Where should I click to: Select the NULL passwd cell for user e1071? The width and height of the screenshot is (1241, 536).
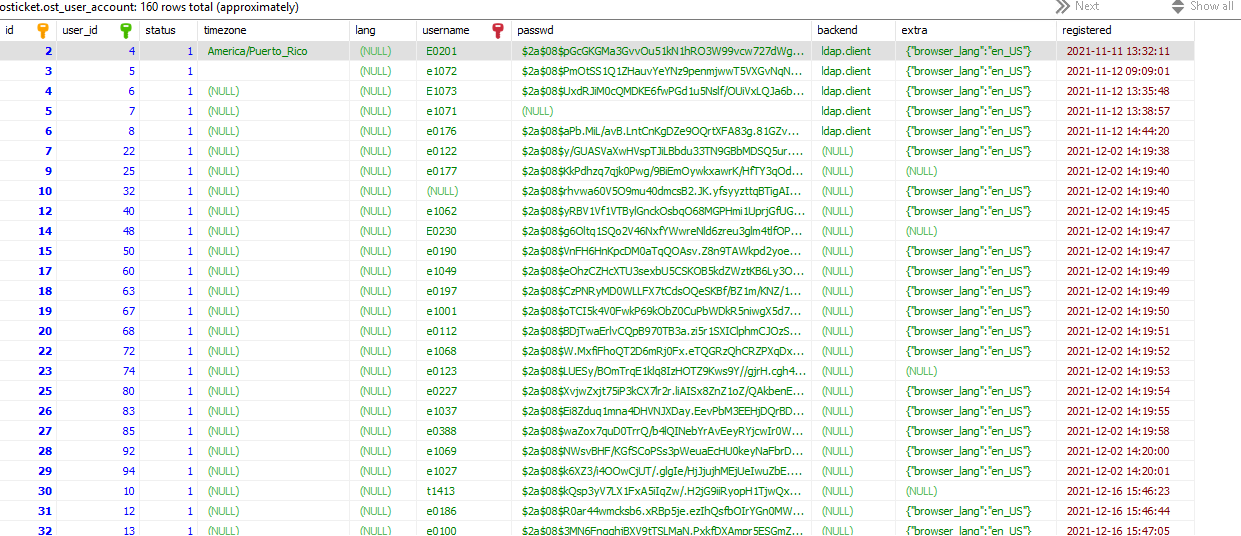(537, 111)
